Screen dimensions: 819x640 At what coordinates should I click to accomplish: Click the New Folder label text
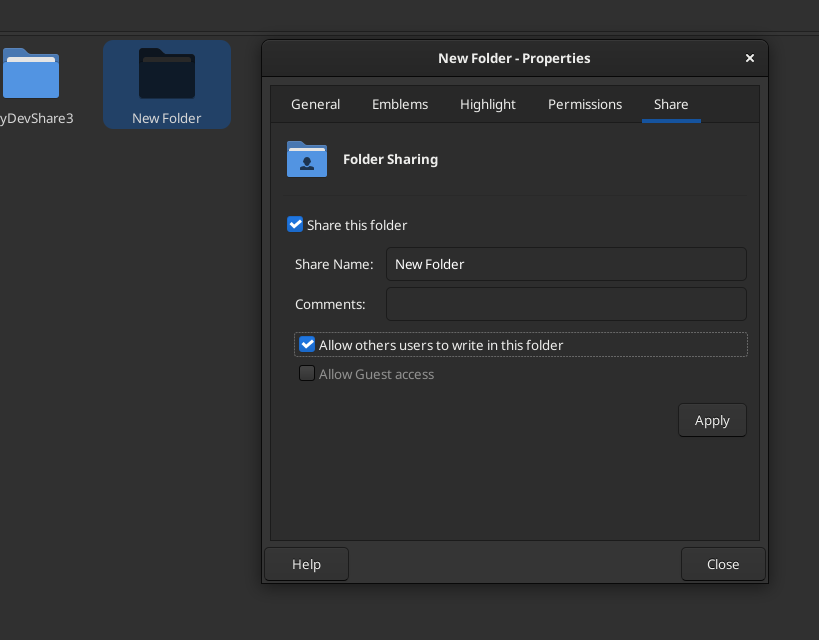click(167, 119)
